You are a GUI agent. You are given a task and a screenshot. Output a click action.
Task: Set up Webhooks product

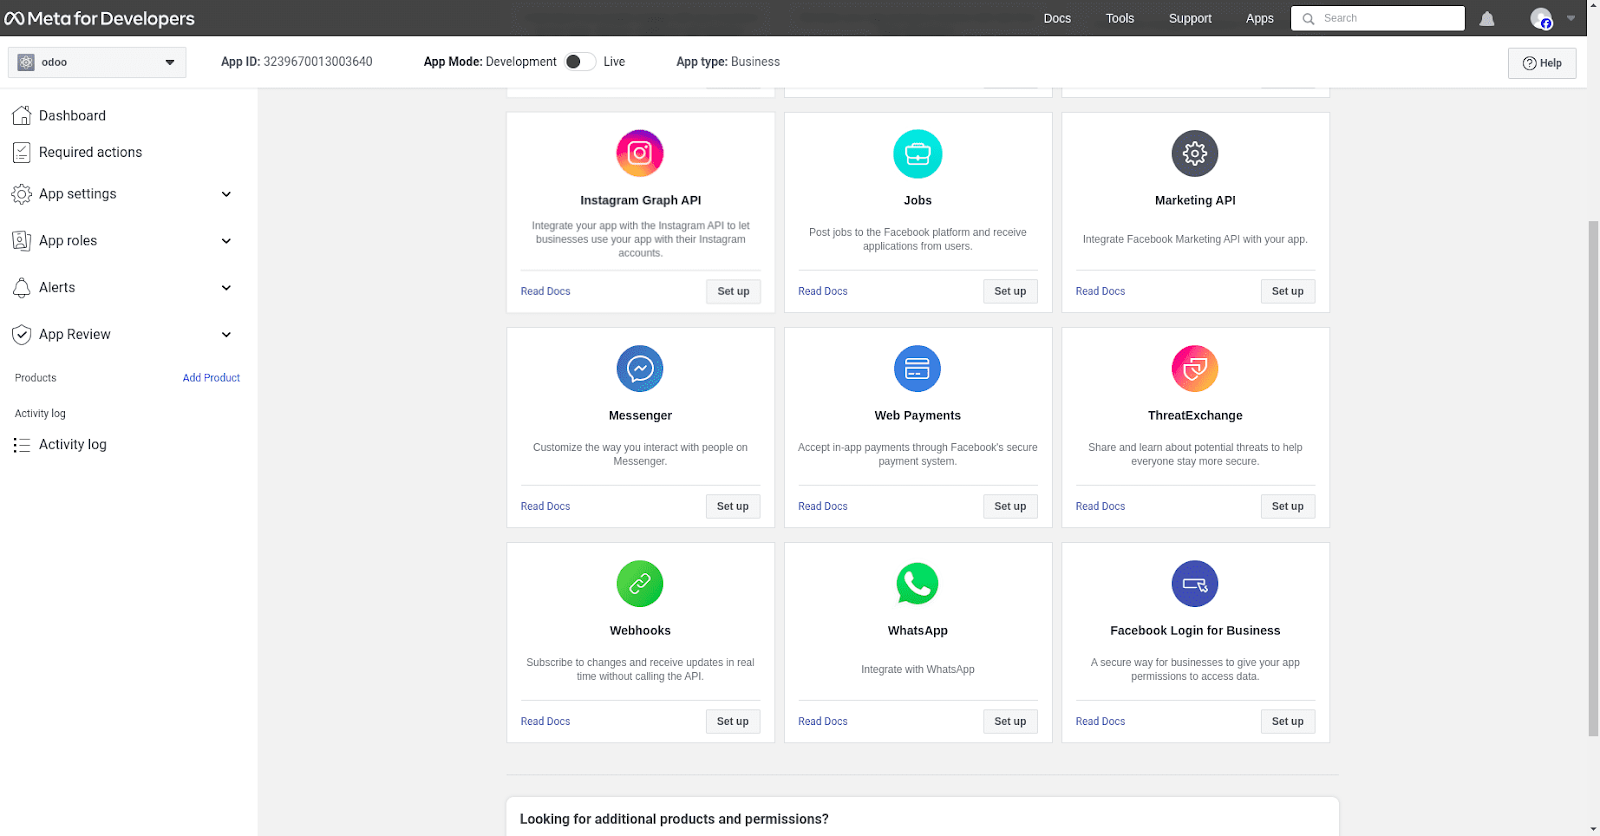point(733,721)
